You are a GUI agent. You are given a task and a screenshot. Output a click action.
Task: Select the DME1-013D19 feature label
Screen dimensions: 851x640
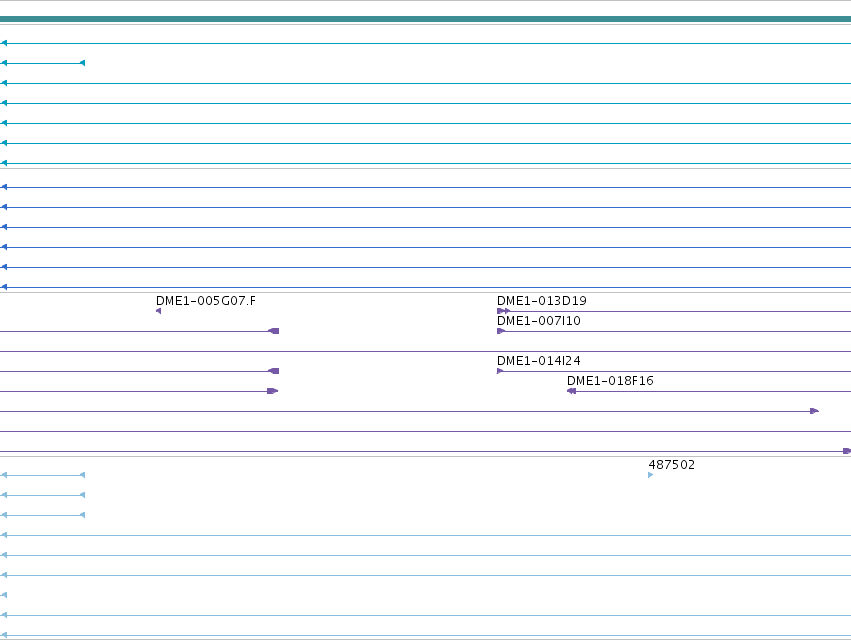click(542, 301)
